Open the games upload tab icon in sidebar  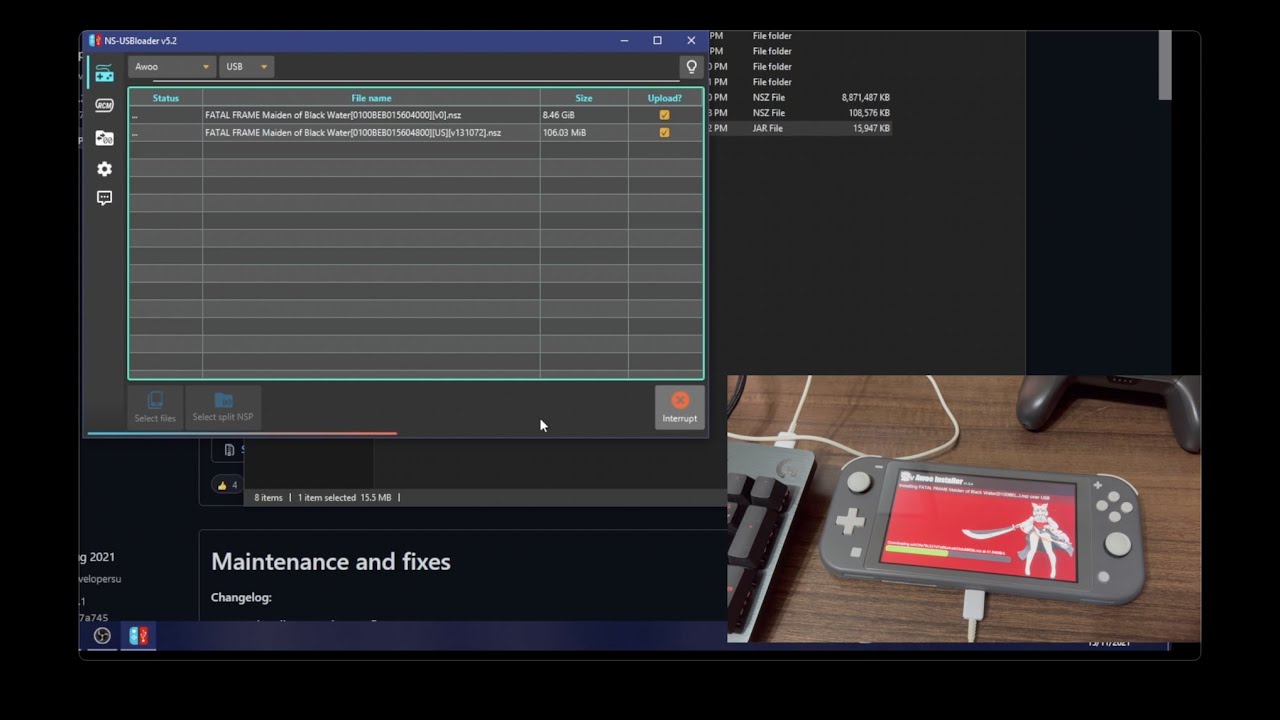pyautogui.click(x=104, y=73)
